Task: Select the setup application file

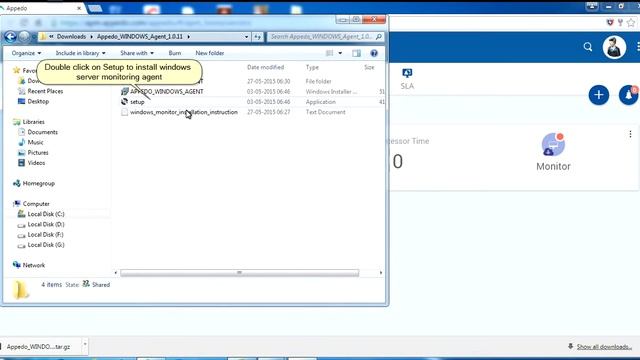Action: (137, 102)
